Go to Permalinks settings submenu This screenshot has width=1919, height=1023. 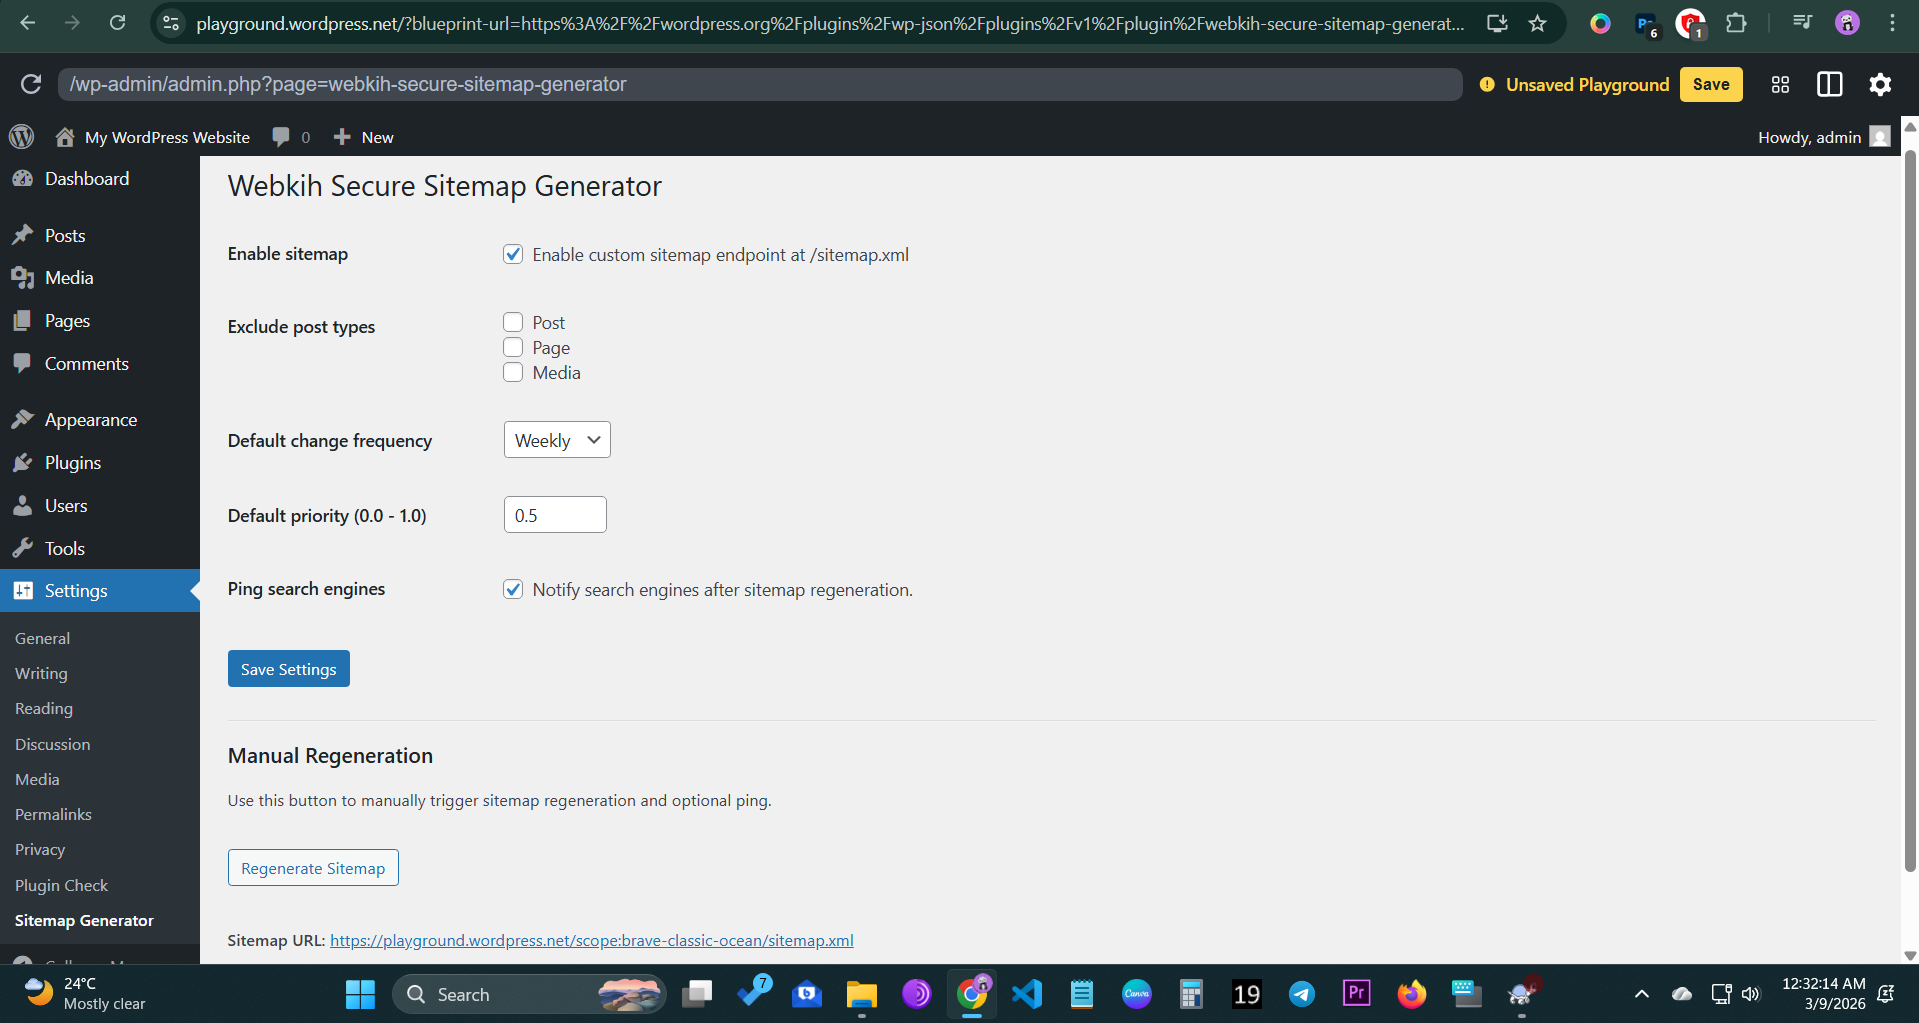point(53,814)
